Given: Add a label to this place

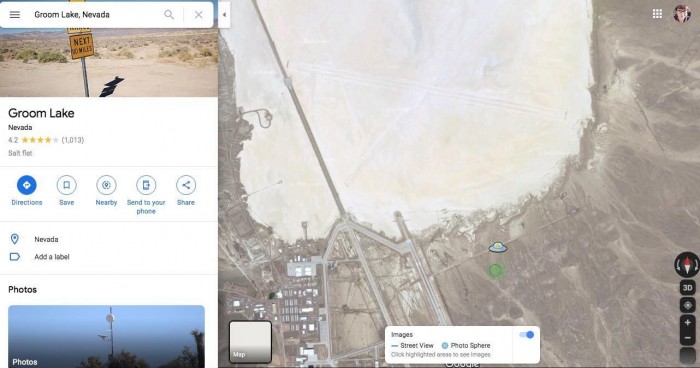Looking at the screenshot, I should [52, 257].
